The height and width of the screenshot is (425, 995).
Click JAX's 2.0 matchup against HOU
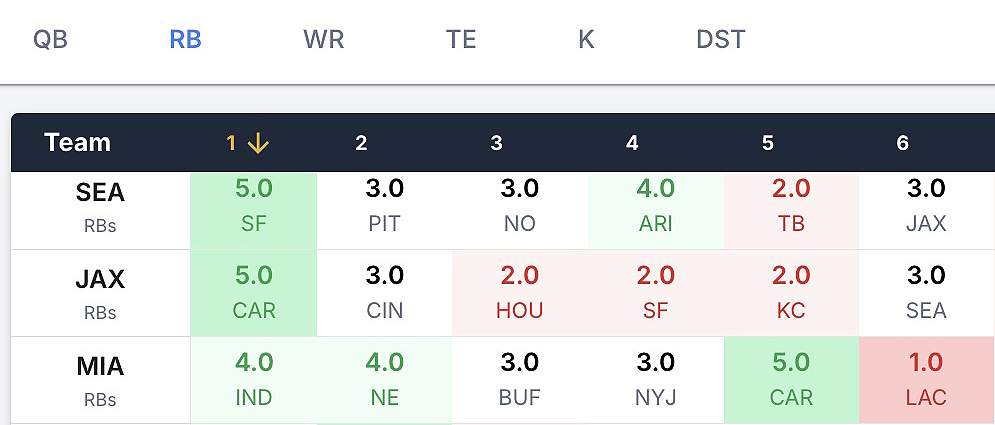520,292
